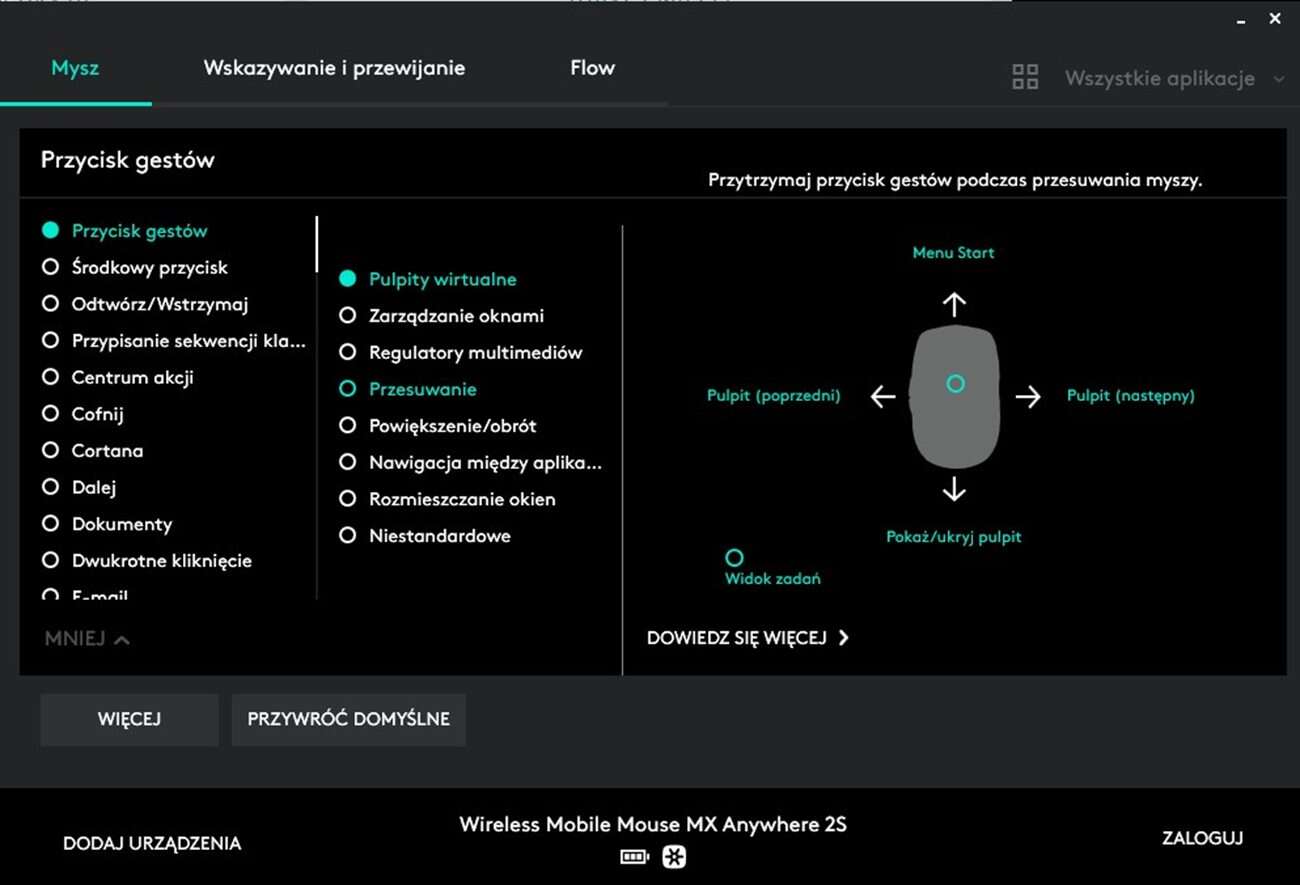
Task: Check the battery status icon
Action: pos(633,857)
